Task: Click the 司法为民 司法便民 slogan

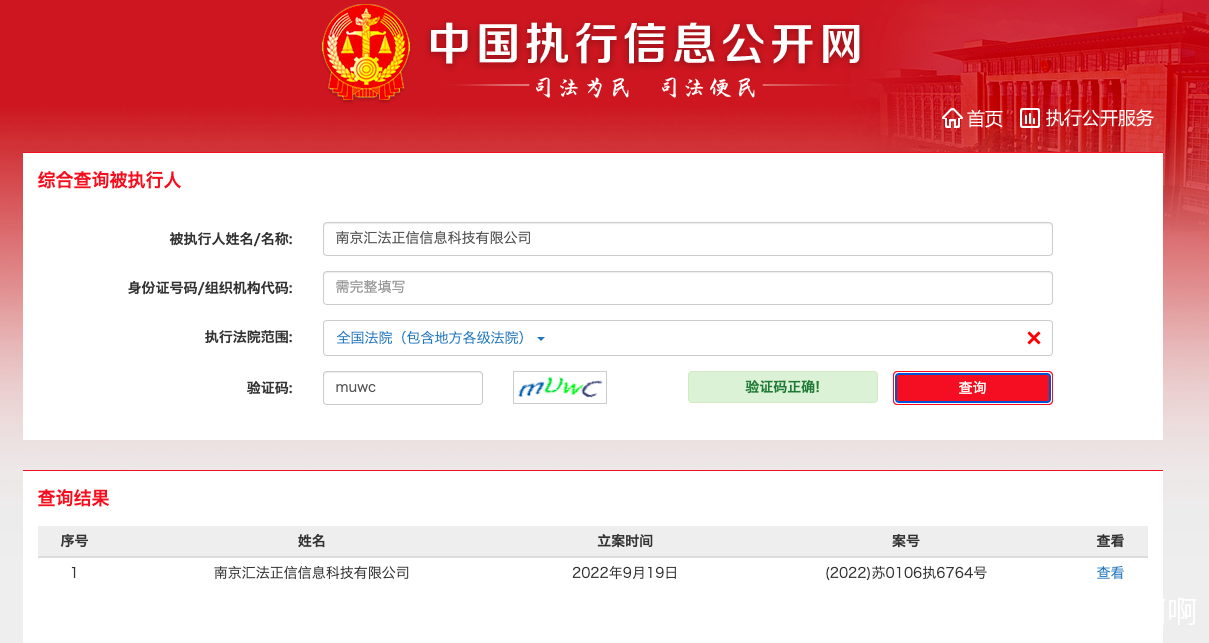Action: coord(646,88)
